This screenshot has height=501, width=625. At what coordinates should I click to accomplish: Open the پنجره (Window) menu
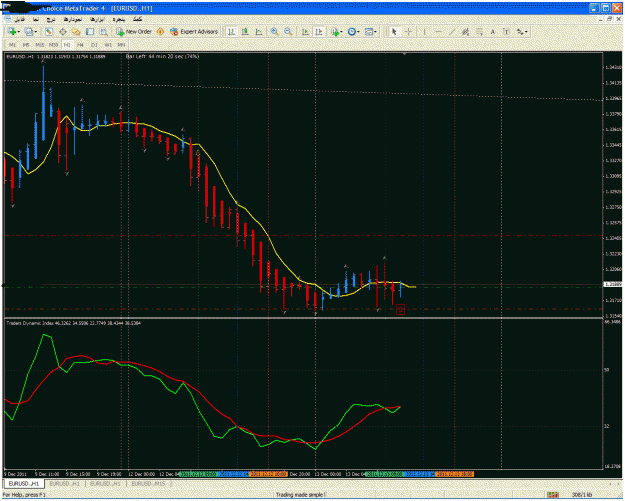(119, 19)
